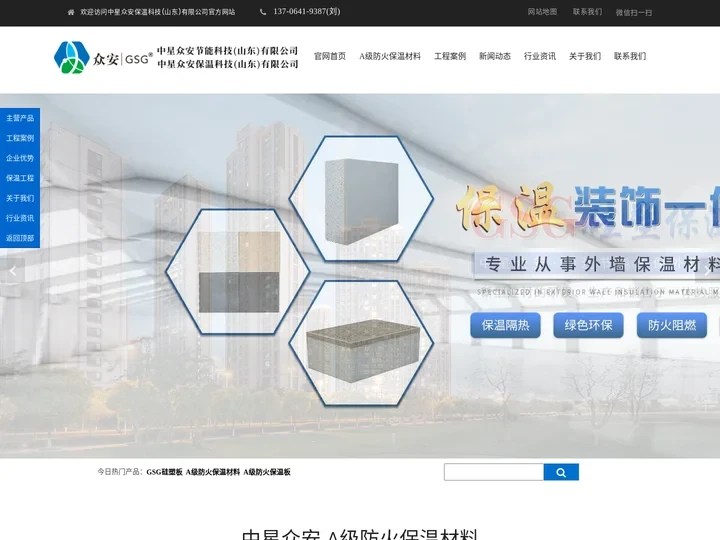720x540 pixels.
Task: Open 联系我们 in the main navigation
Action: 630,56
